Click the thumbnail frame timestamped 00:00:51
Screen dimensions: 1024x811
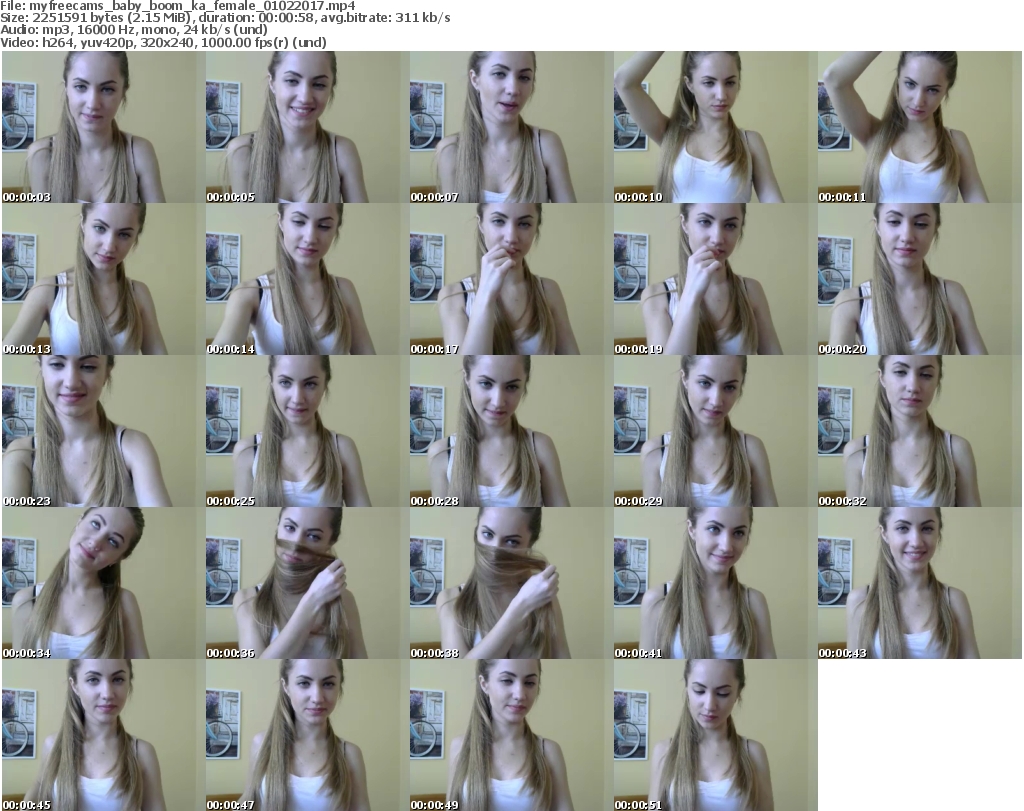(x=715, y=735)
